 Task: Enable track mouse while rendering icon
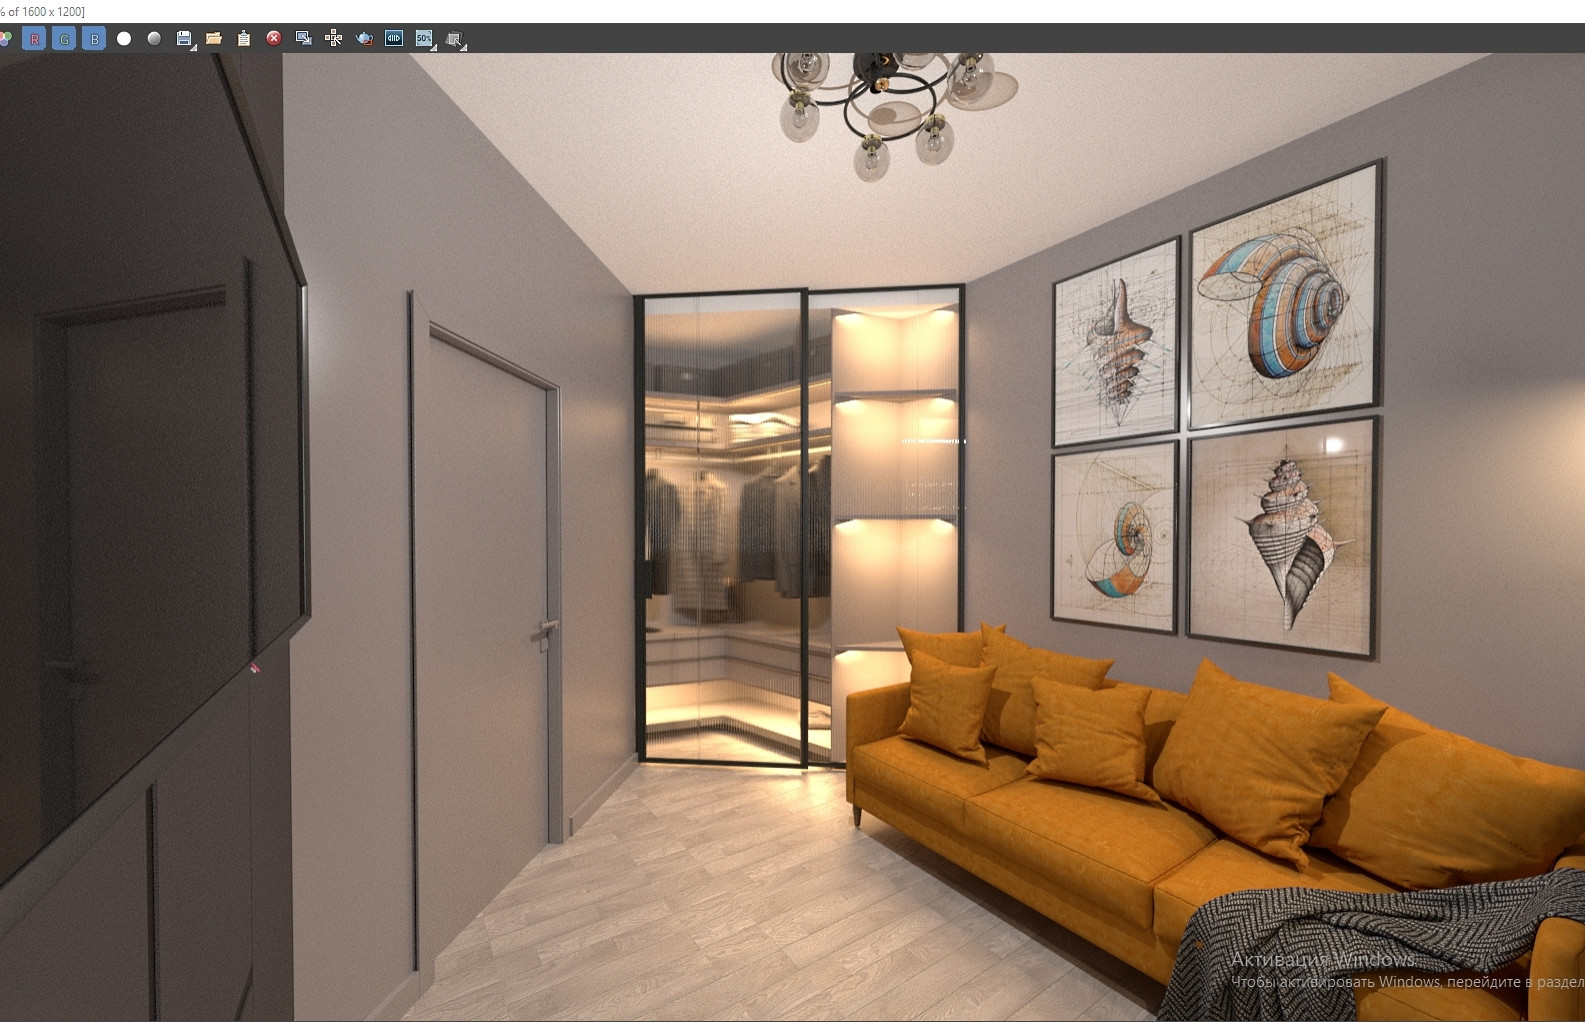pyautogui.click(x=334, y=39)
